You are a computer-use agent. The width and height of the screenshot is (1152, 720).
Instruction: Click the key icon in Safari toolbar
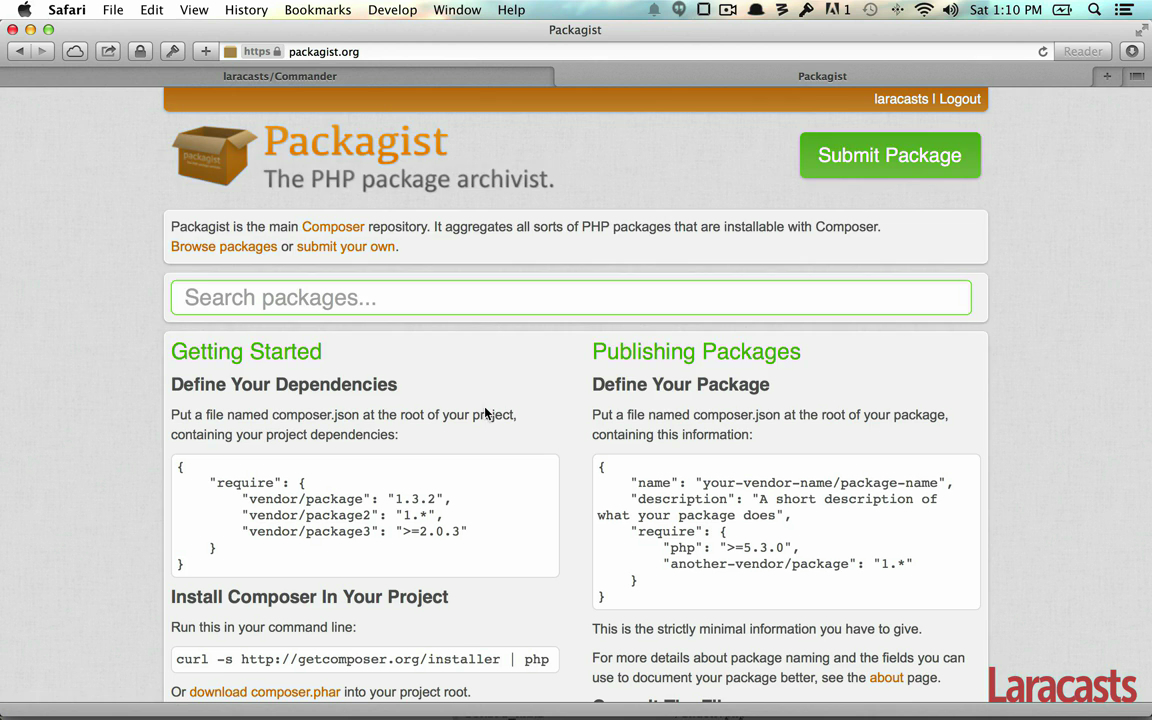pyautogui.click(x=173, y=51)
